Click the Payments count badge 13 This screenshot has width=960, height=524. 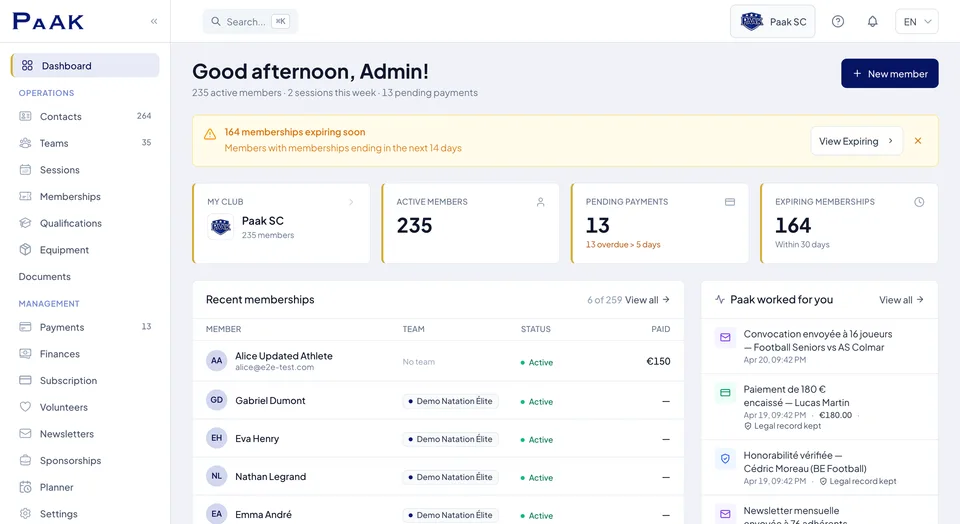[146, 326]
